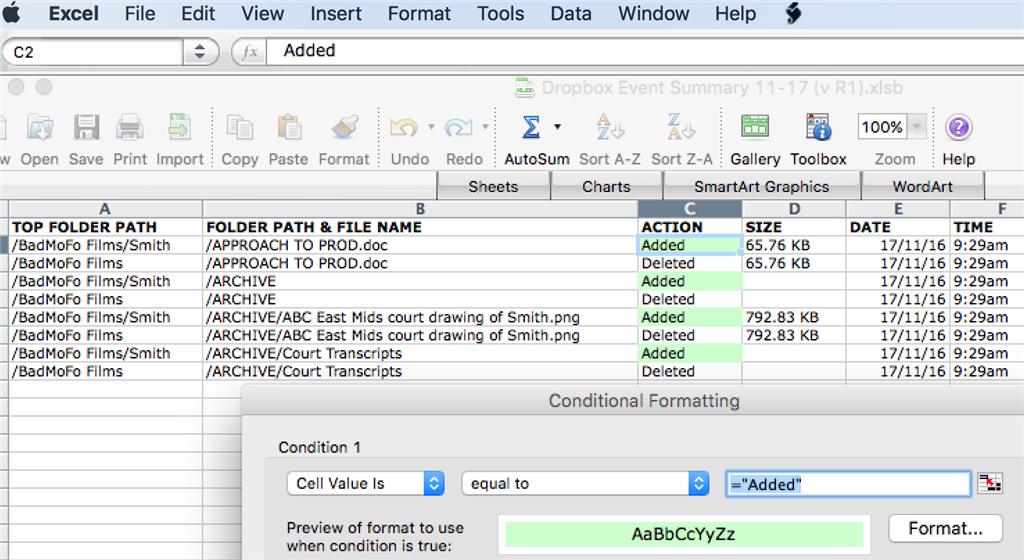Image resolution: width=1024 pixels, height=560 pixels.
Task: Open the Name Box dropdown stepper
Action: point(199,52)
